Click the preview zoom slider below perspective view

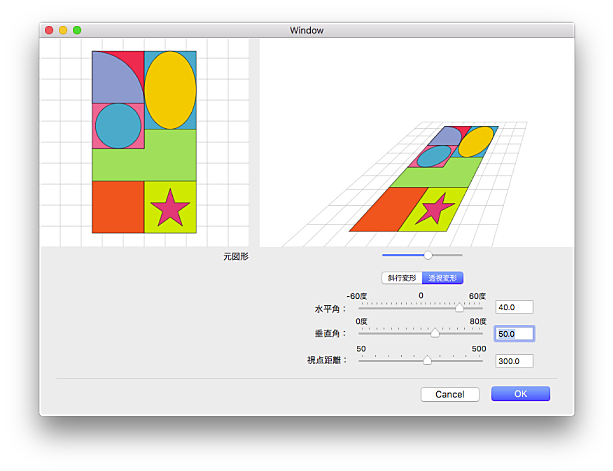428,256
